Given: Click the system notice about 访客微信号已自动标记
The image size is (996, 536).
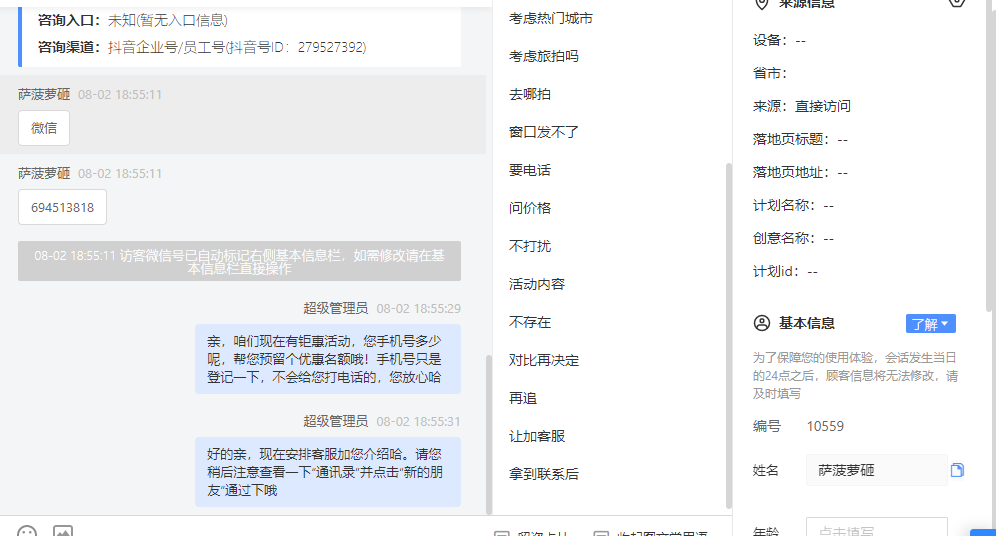Looking at the screenshot, I should pyautogui.click(x=239, y=262).
